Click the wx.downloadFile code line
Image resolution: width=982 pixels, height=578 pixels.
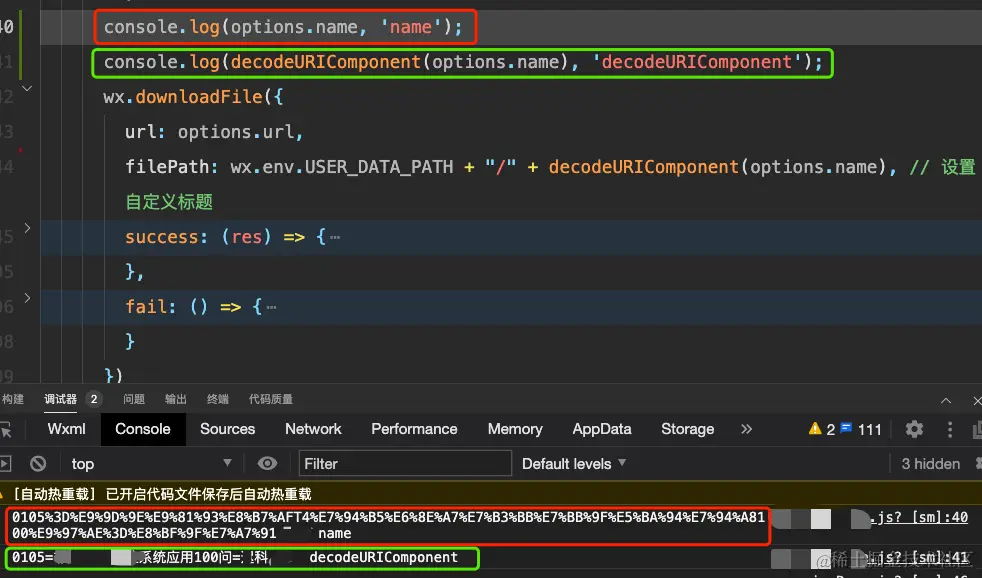193,96
